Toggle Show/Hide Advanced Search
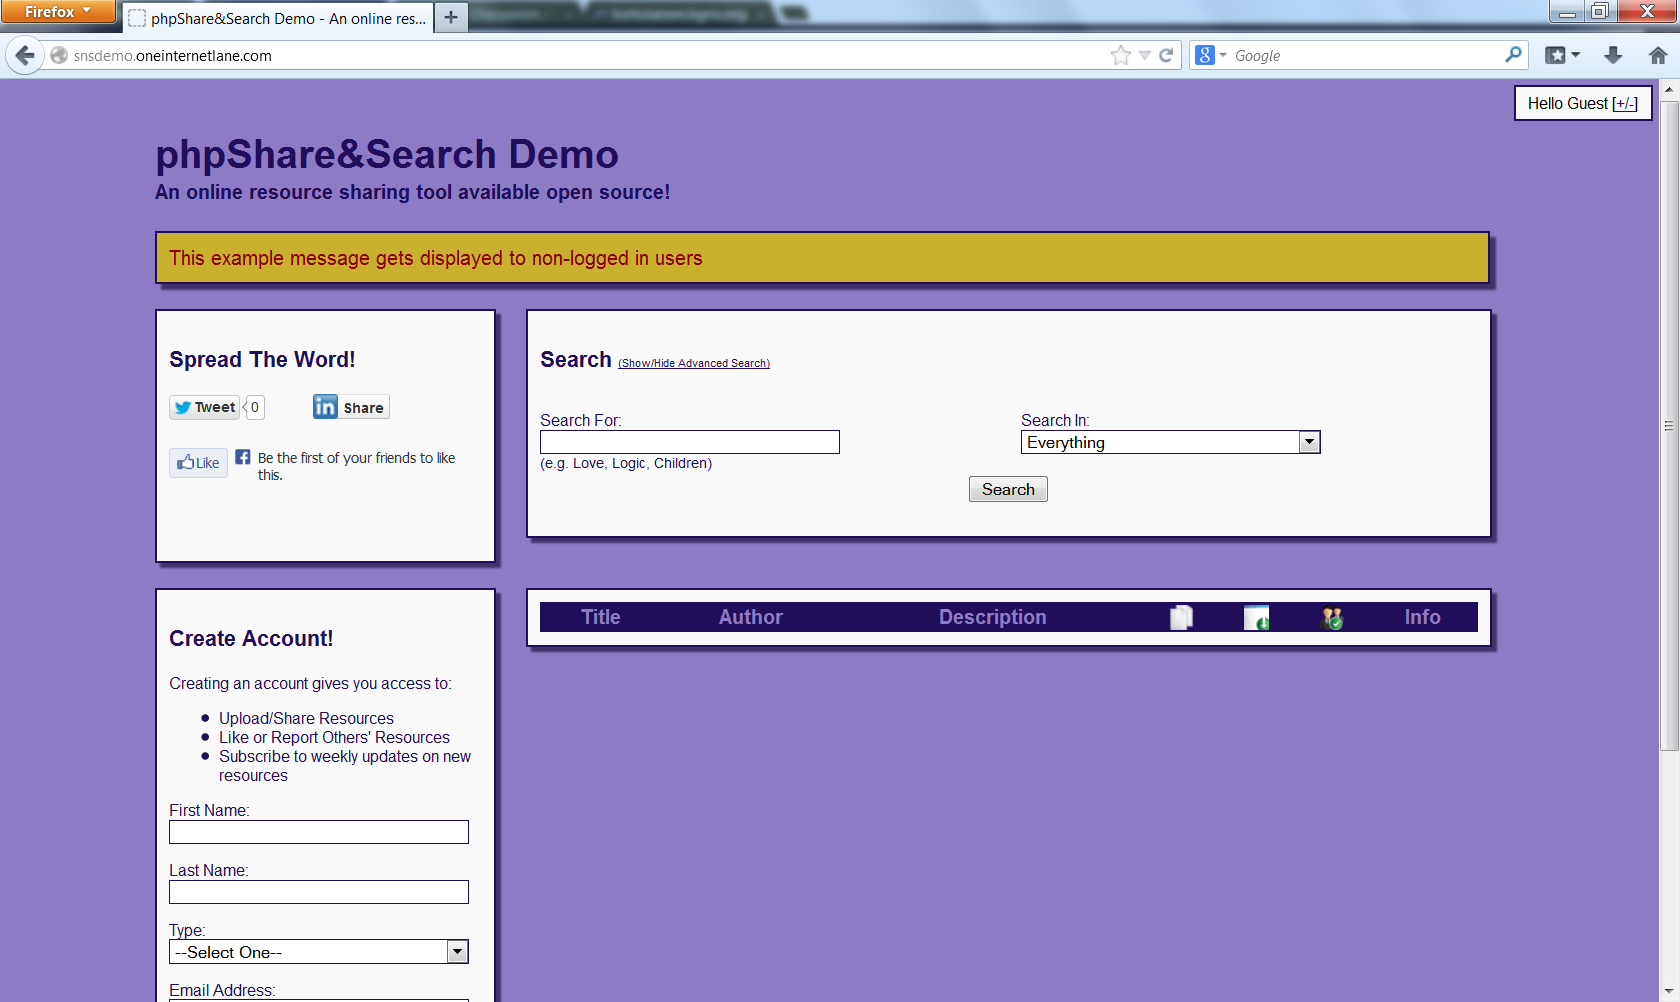This screenshot has height=1002, width=1680. tap(693, 364)
